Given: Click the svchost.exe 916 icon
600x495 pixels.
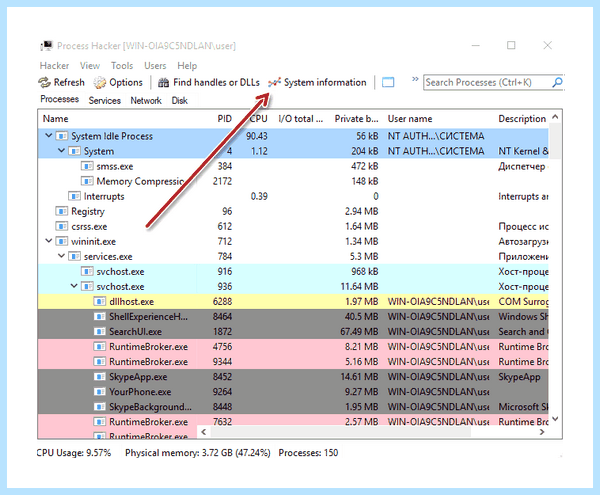Looking at the screenshot, I should pyautogui.click(x=87, y=272).
